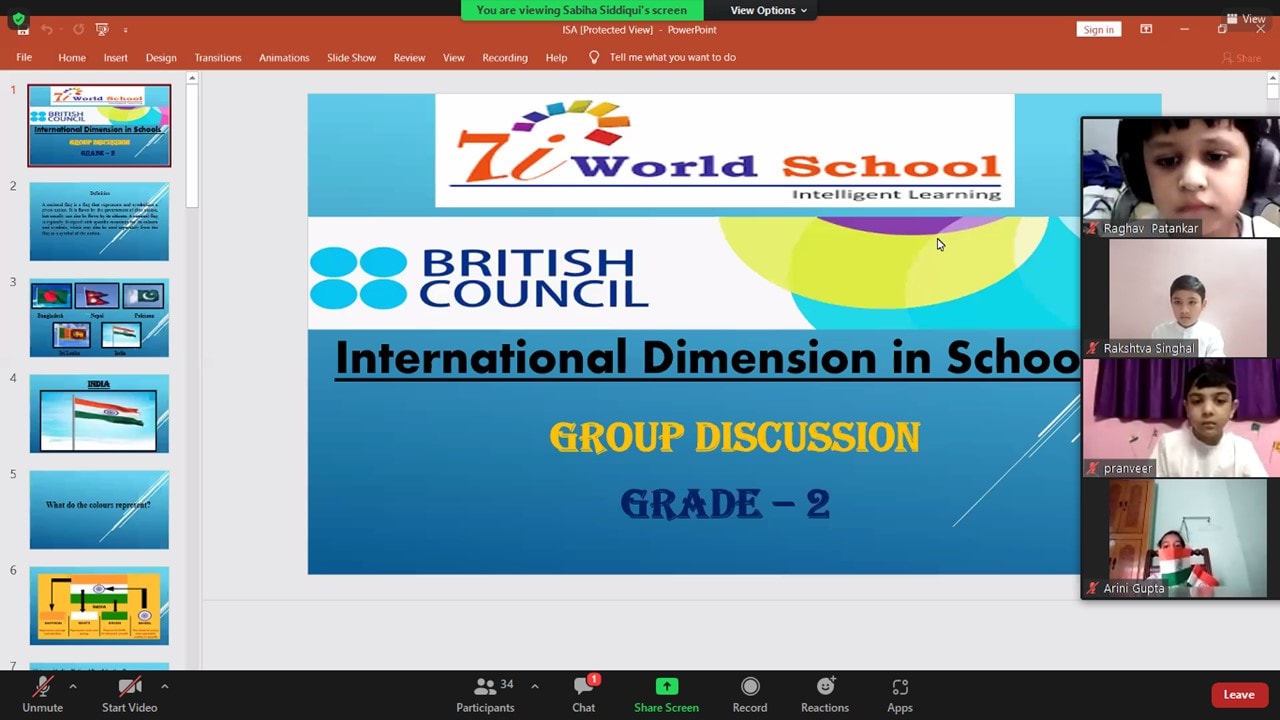The image size is (1280, 720).
Task: Switch to the Review tab
Action: click(409, 57)
